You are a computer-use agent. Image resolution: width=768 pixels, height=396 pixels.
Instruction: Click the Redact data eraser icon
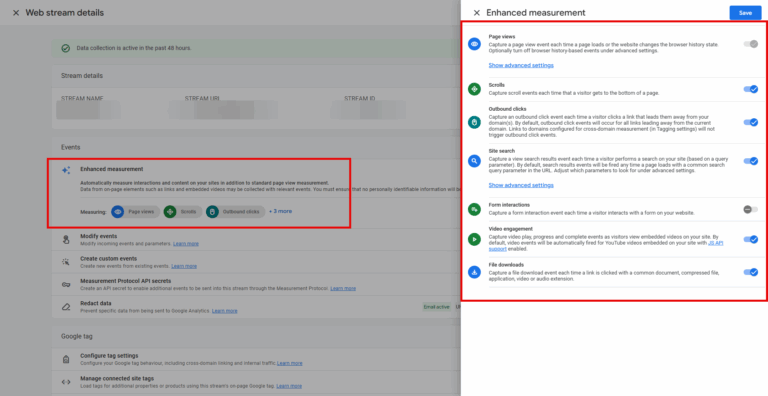tap(66, 307)
